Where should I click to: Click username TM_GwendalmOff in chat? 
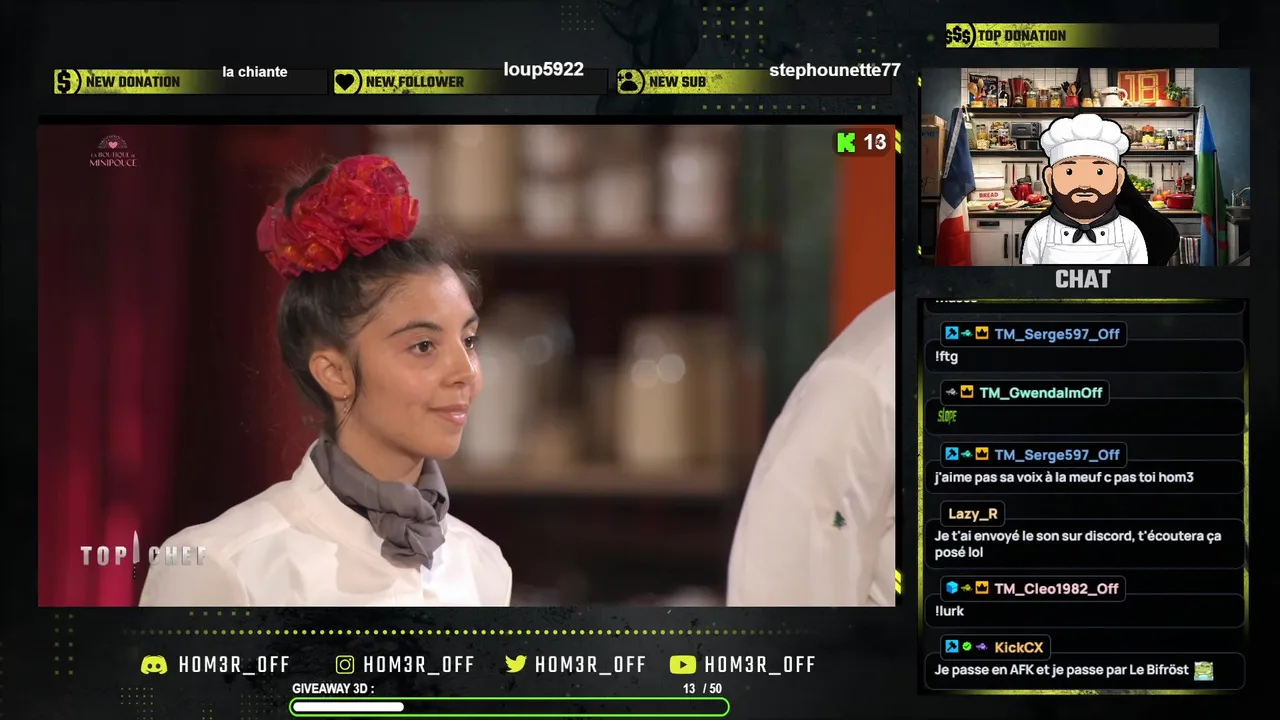(1040, 393)
